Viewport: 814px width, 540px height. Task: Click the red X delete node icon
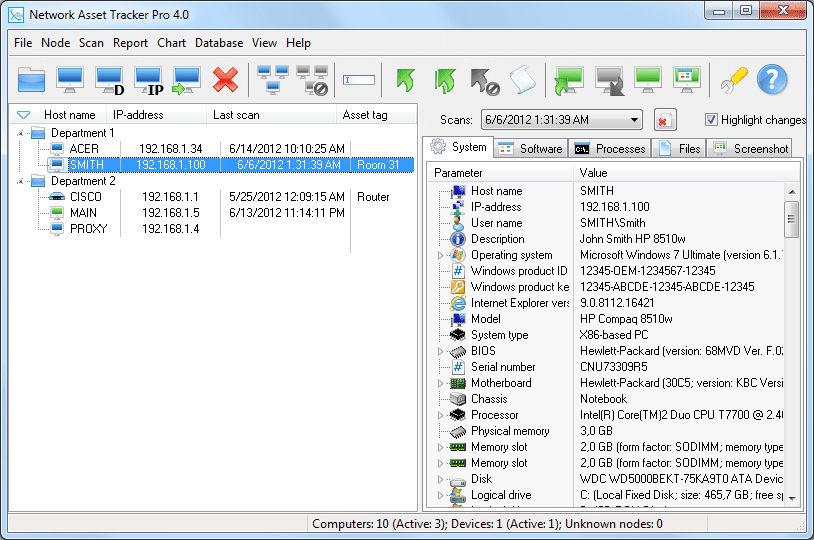pyautogui.click(x=226, y=79)
